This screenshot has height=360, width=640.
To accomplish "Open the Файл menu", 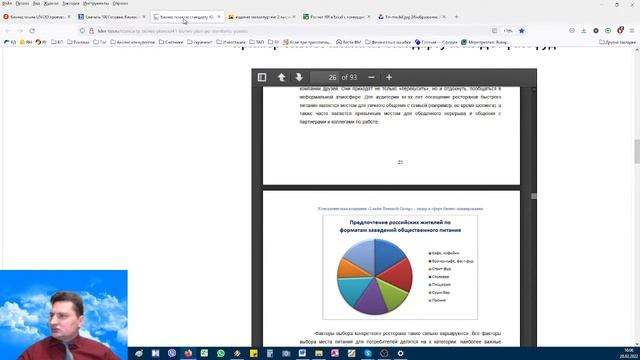I will 7,3.
